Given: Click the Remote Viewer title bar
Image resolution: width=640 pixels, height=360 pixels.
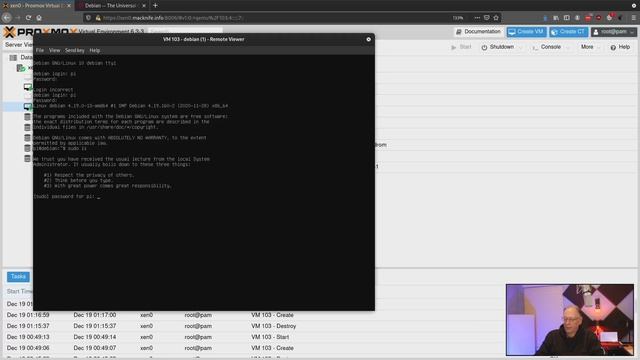Looking at the screenshot, I should [204, 39].
